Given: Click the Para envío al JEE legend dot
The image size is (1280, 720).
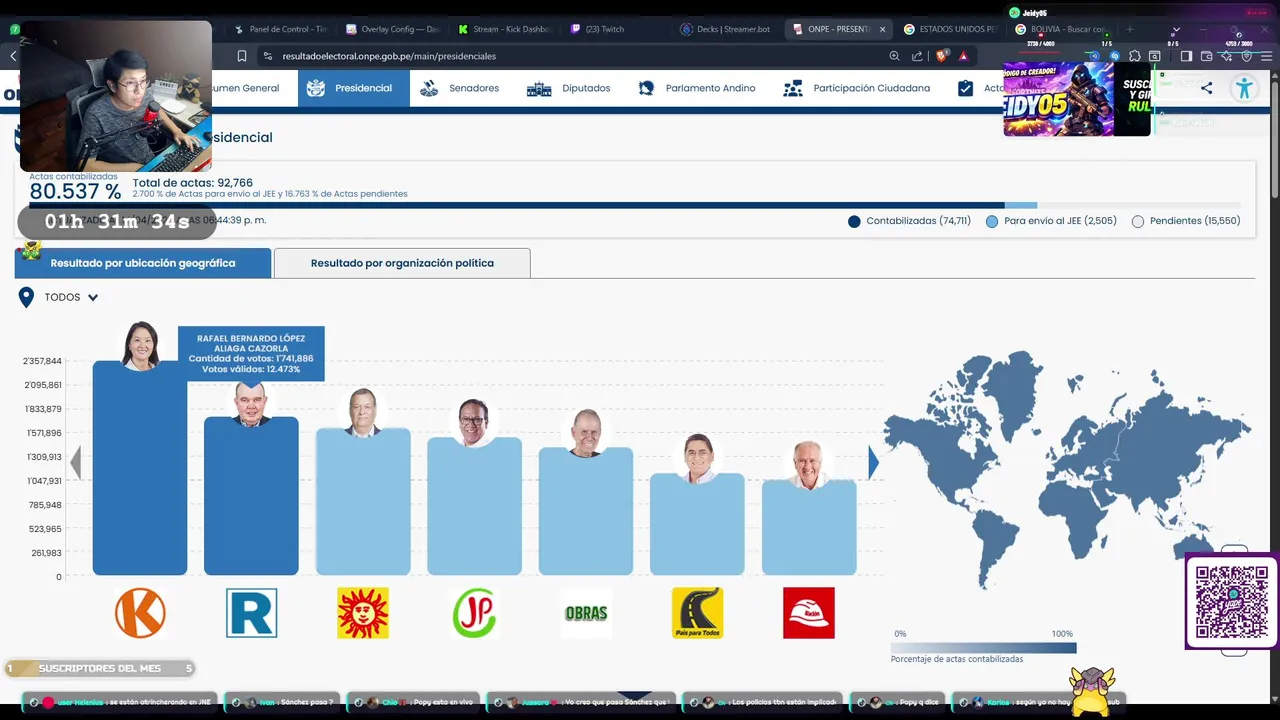Looking at the screenshot, I should pos(992,221).
